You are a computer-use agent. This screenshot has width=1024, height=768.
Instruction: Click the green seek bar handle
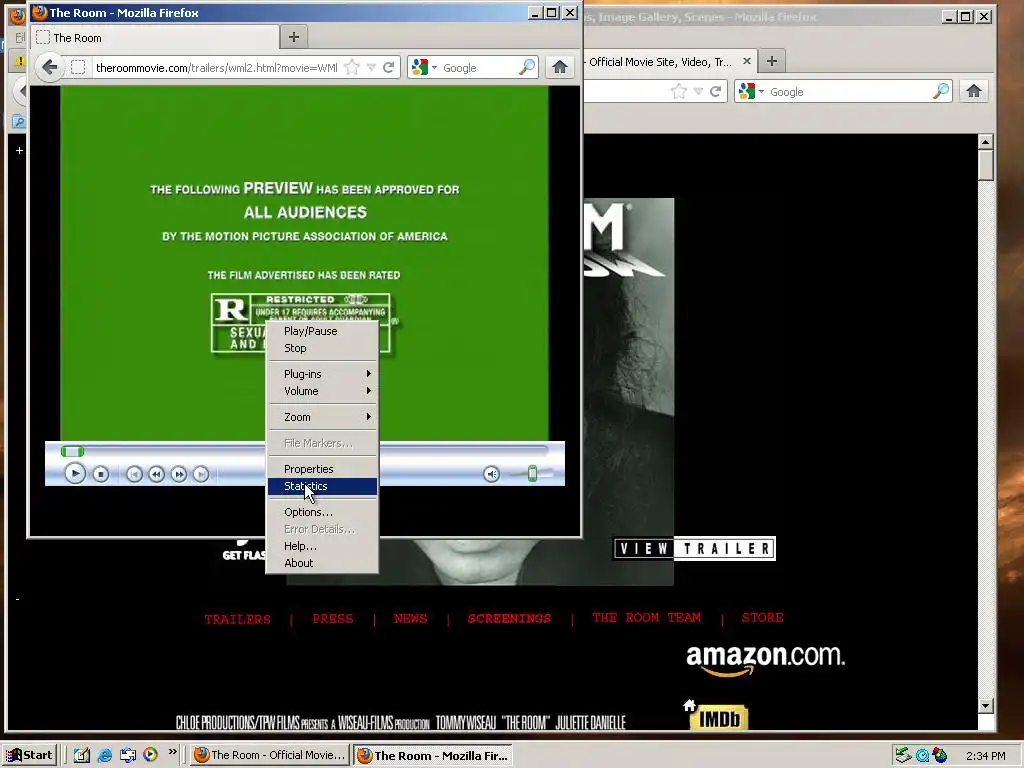pos(72,451)
